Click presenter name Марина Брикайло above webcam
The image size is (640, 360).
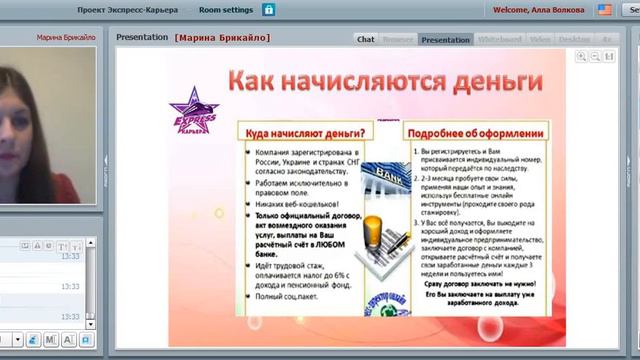click(66, 38)
